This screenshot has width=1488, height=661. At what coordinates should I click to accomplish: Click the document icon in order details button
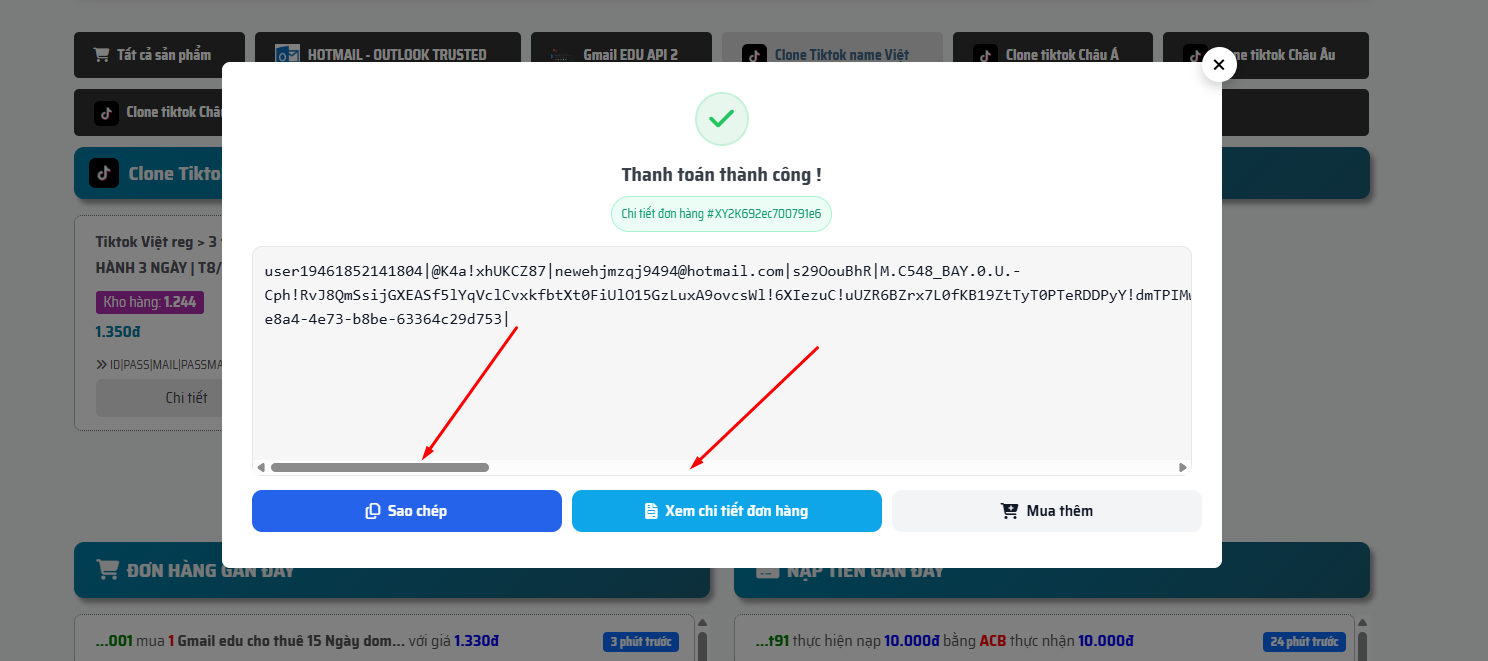(651, 511)
